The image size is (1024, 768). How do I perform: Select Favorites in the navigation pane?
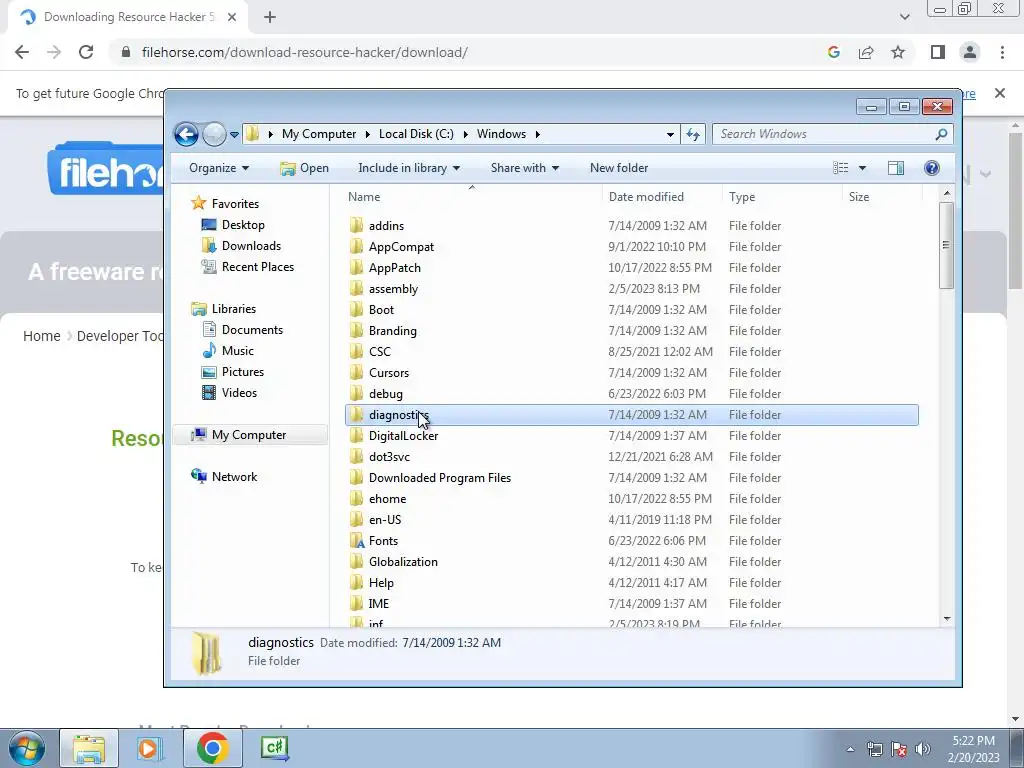[x=235, y=204]
